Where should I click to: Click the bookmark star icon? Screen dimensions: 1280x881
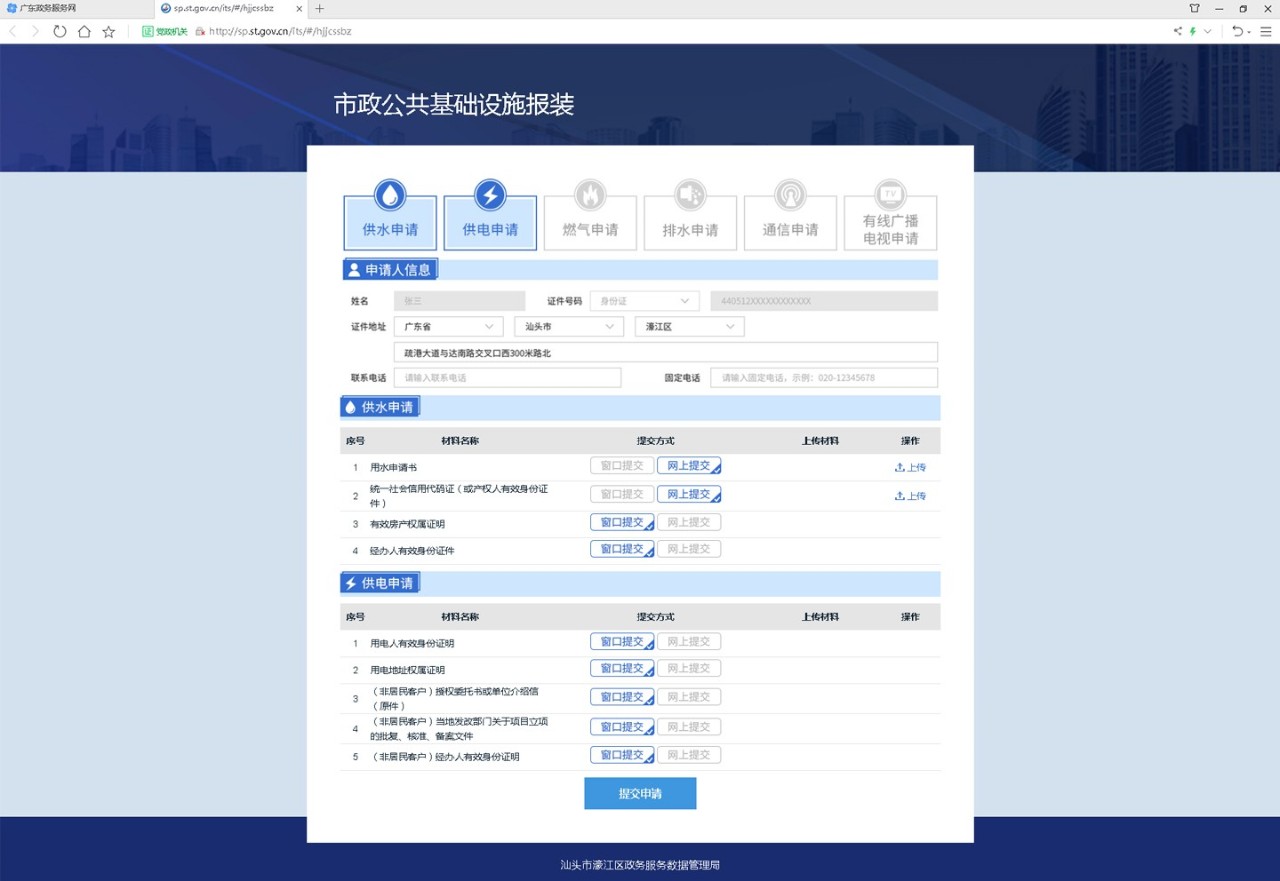pyautogui.click(x=109, y=31)
